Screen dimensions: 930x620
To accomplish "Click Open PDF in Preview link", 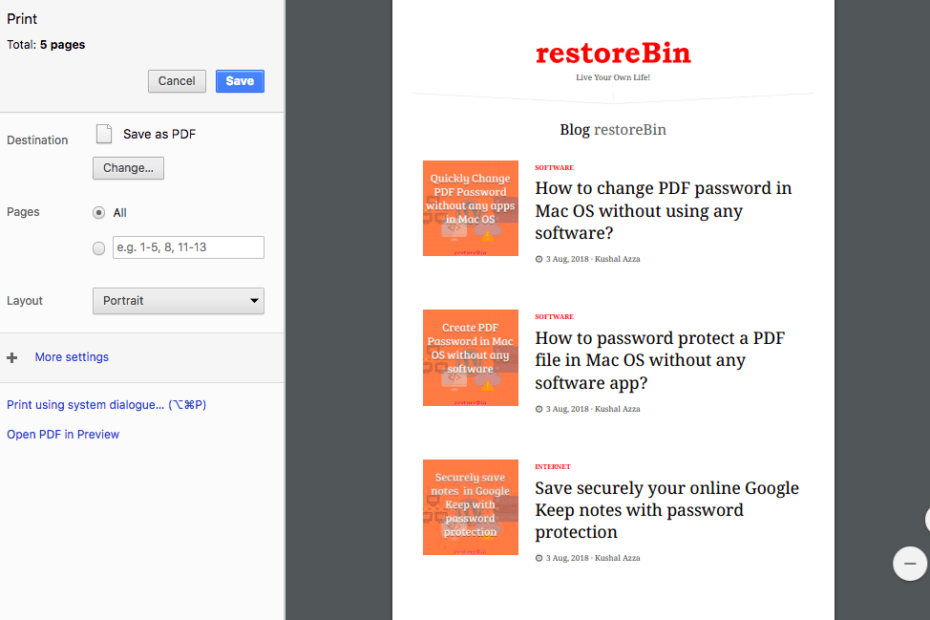I will [63, 434].
